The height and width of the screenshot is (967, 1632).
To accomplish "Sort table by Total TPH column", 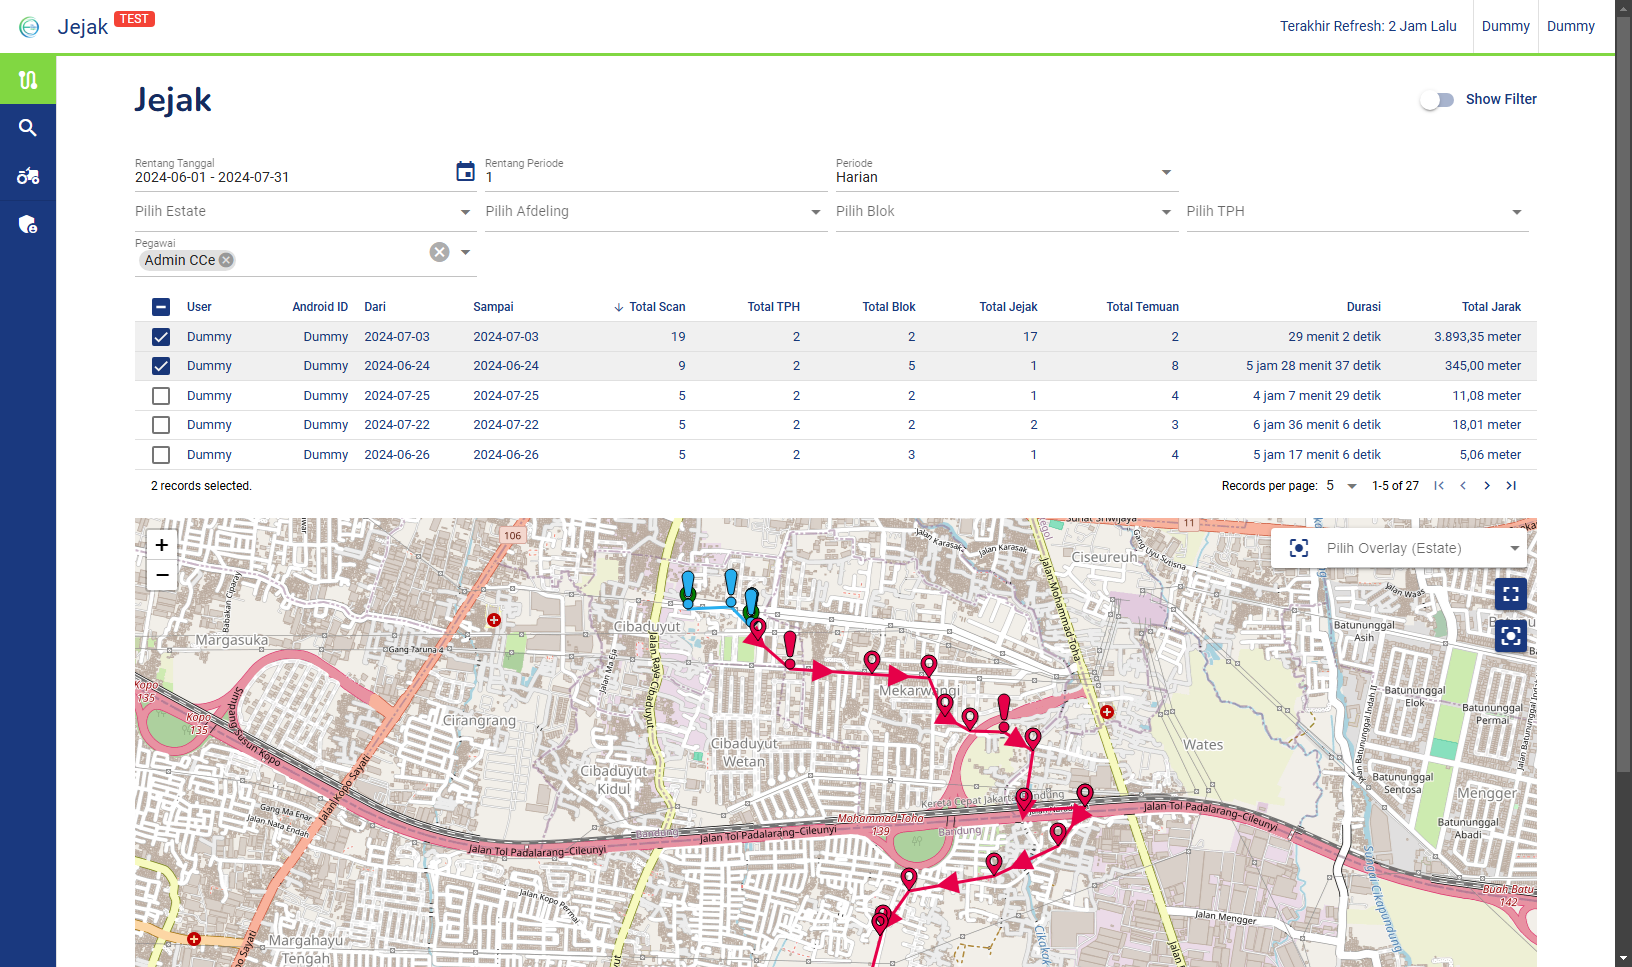I will (x=773, y=307).
